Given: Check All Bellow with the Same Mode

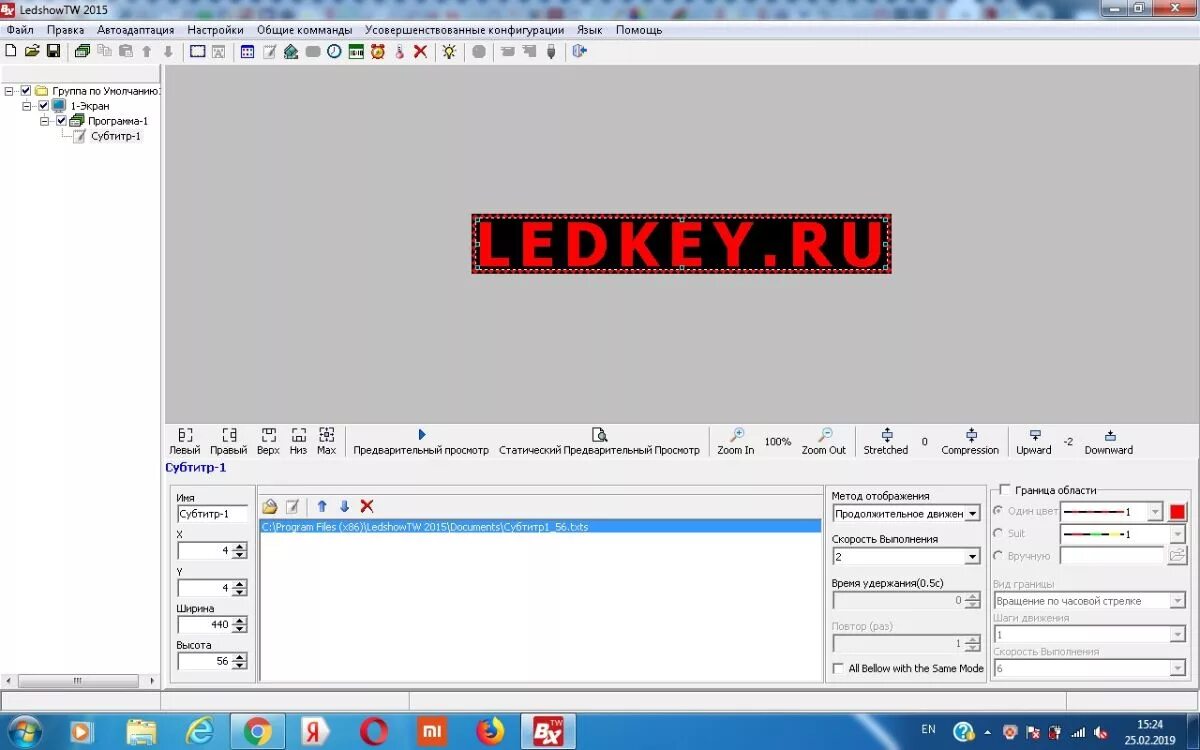Looking at the screenshot, I should [x=838, y=668].
